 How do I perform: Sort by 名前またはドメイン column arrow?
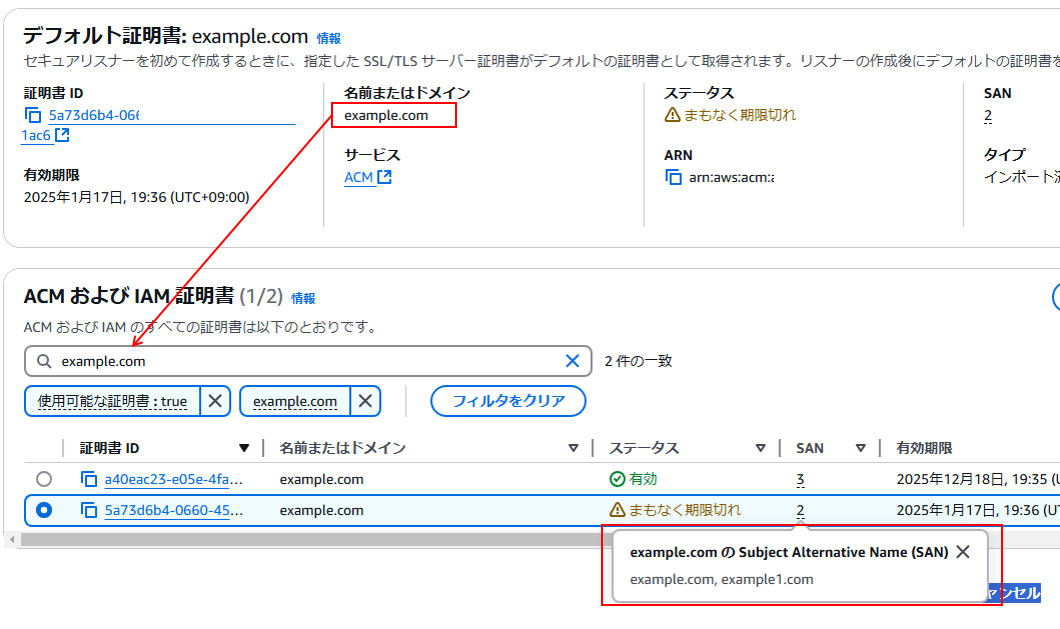[573, 448]
